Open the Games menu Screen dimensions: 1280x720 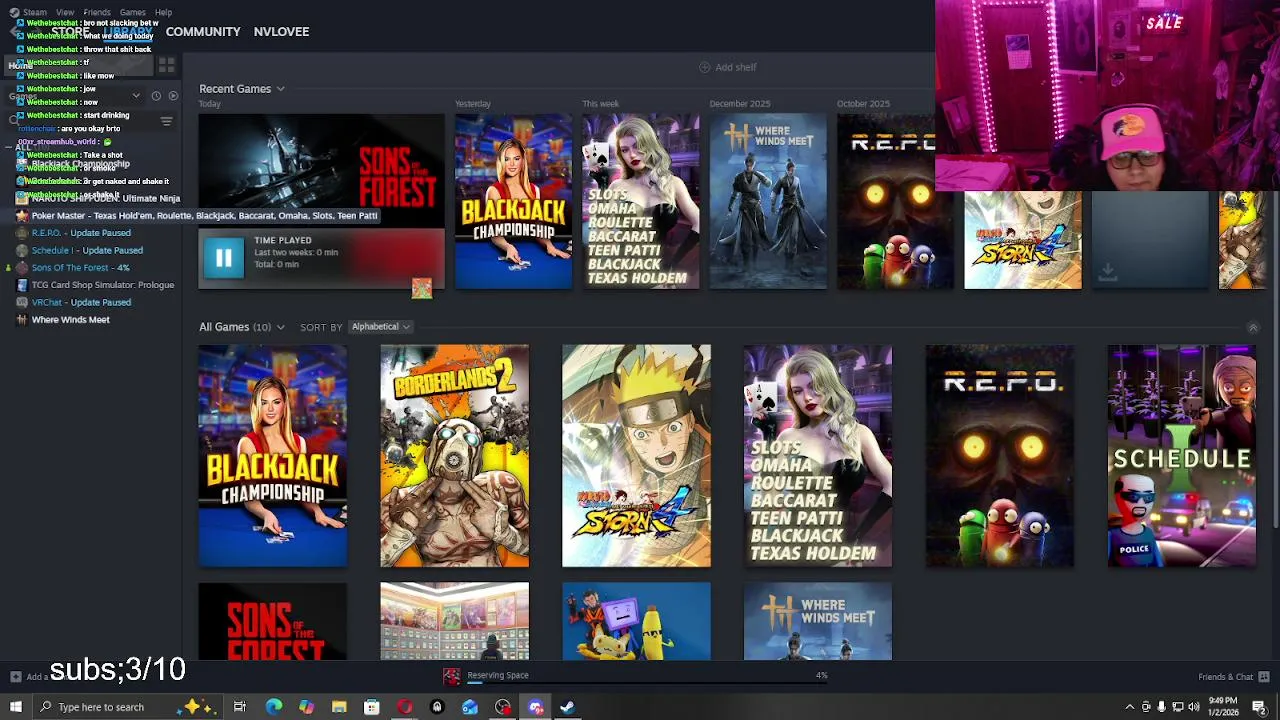point(132,12)
